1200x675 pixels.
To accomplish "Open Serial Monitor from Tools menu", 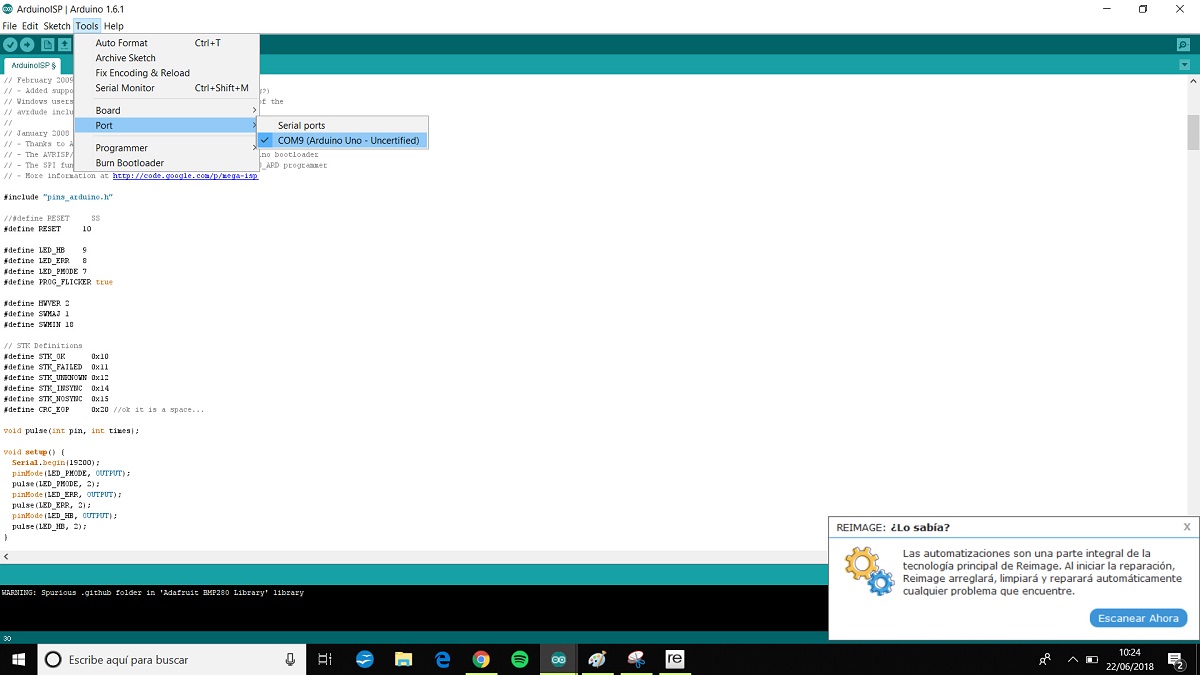I will point(167,88).
